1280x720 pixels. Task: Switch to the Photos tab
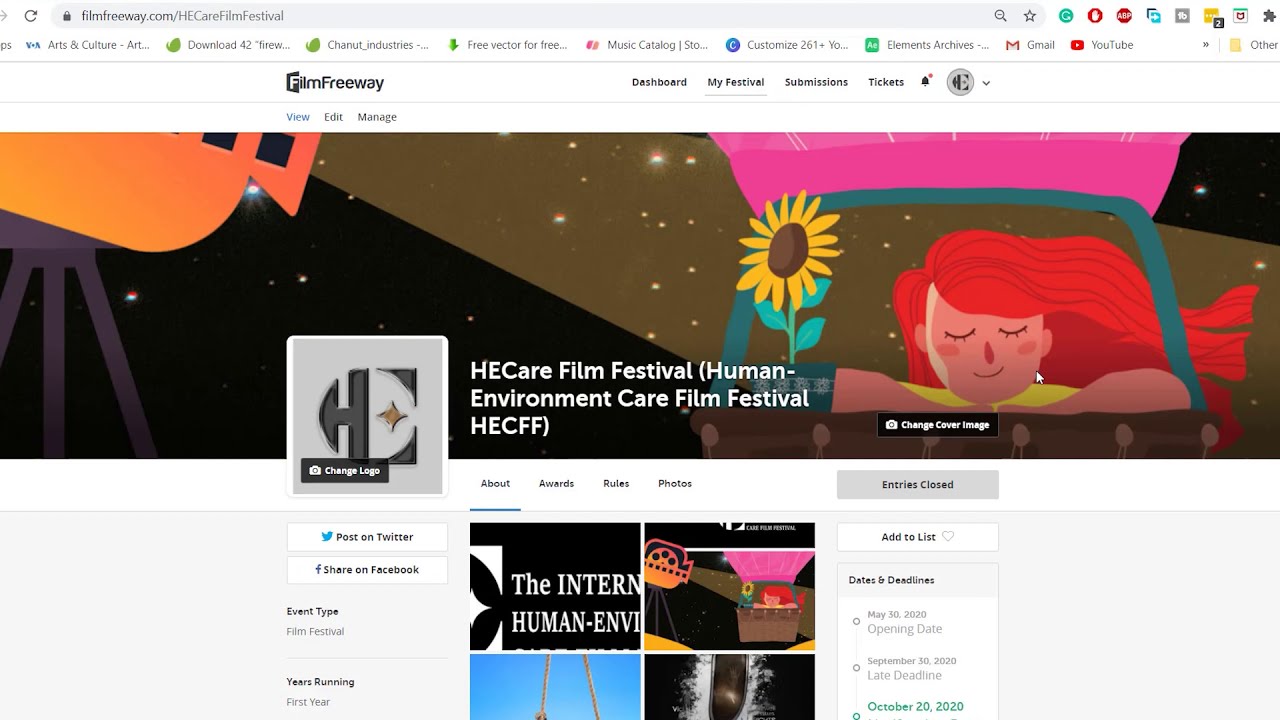click(675, 484)
